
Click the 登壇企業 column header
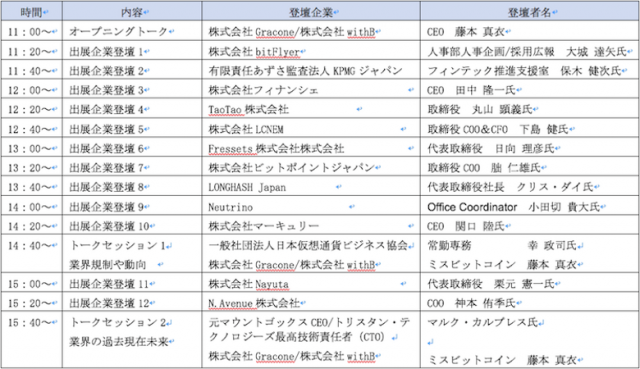point(311,11)
